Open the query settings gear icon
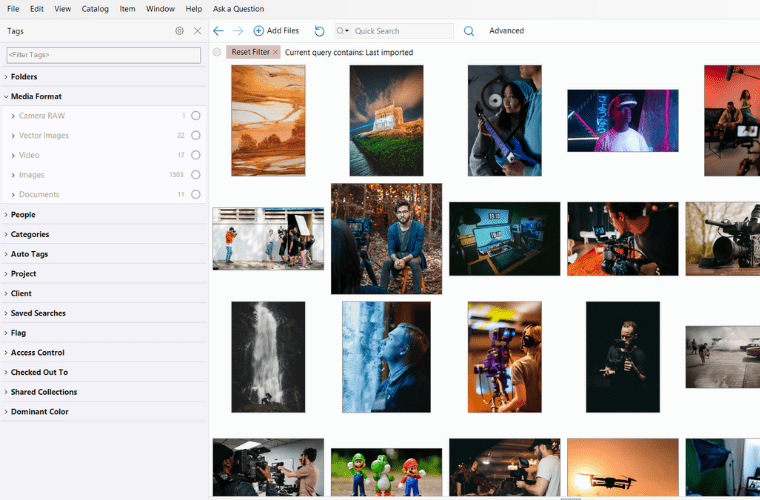Screen dimensions: 760x500 point(217,52)
